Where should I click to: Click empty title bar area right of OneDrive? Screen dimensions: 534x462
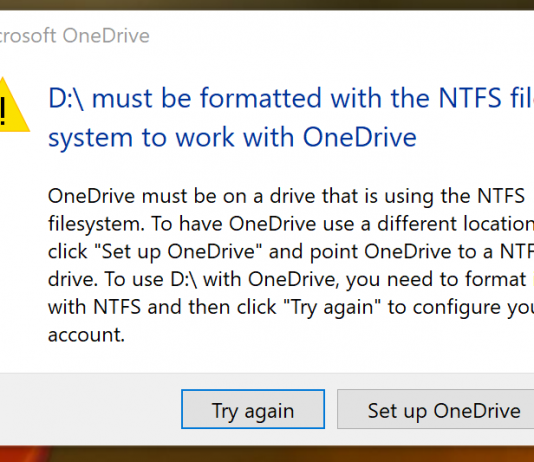[x=342, y=35]
